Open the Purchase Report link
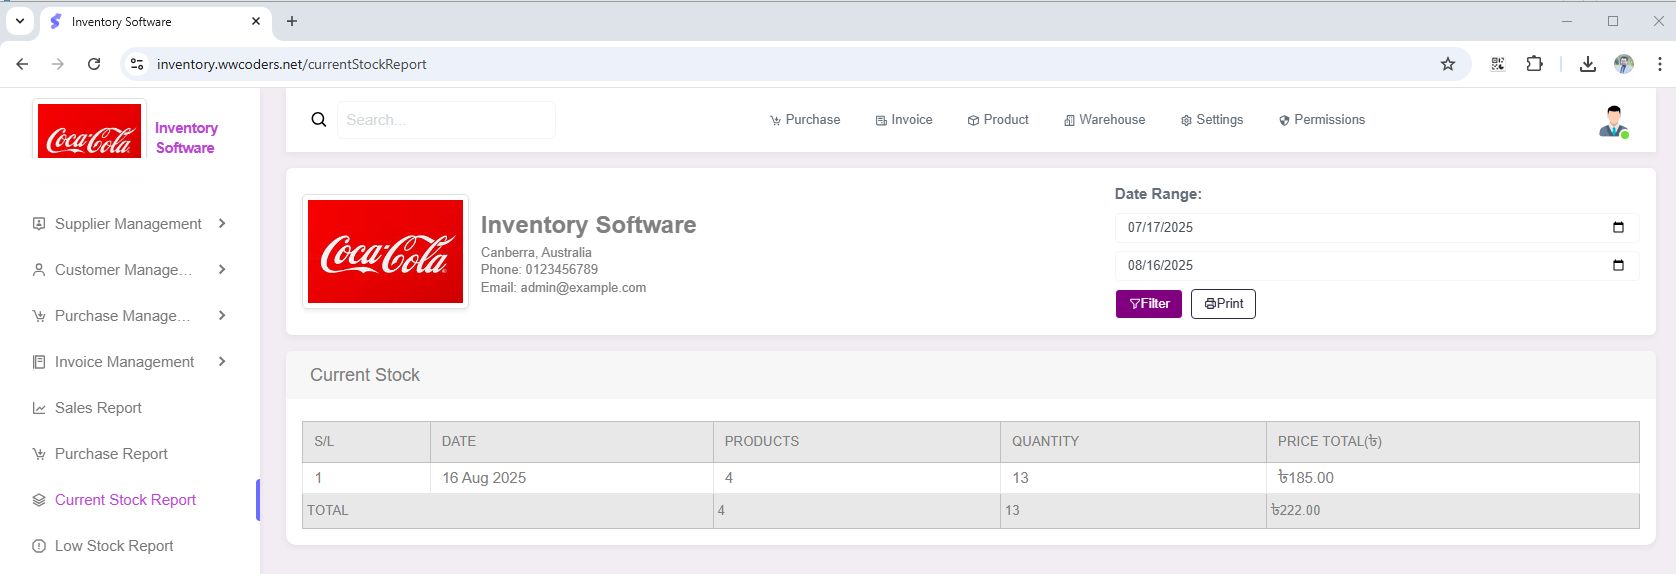1676x574 pixels. coord(111,454)
